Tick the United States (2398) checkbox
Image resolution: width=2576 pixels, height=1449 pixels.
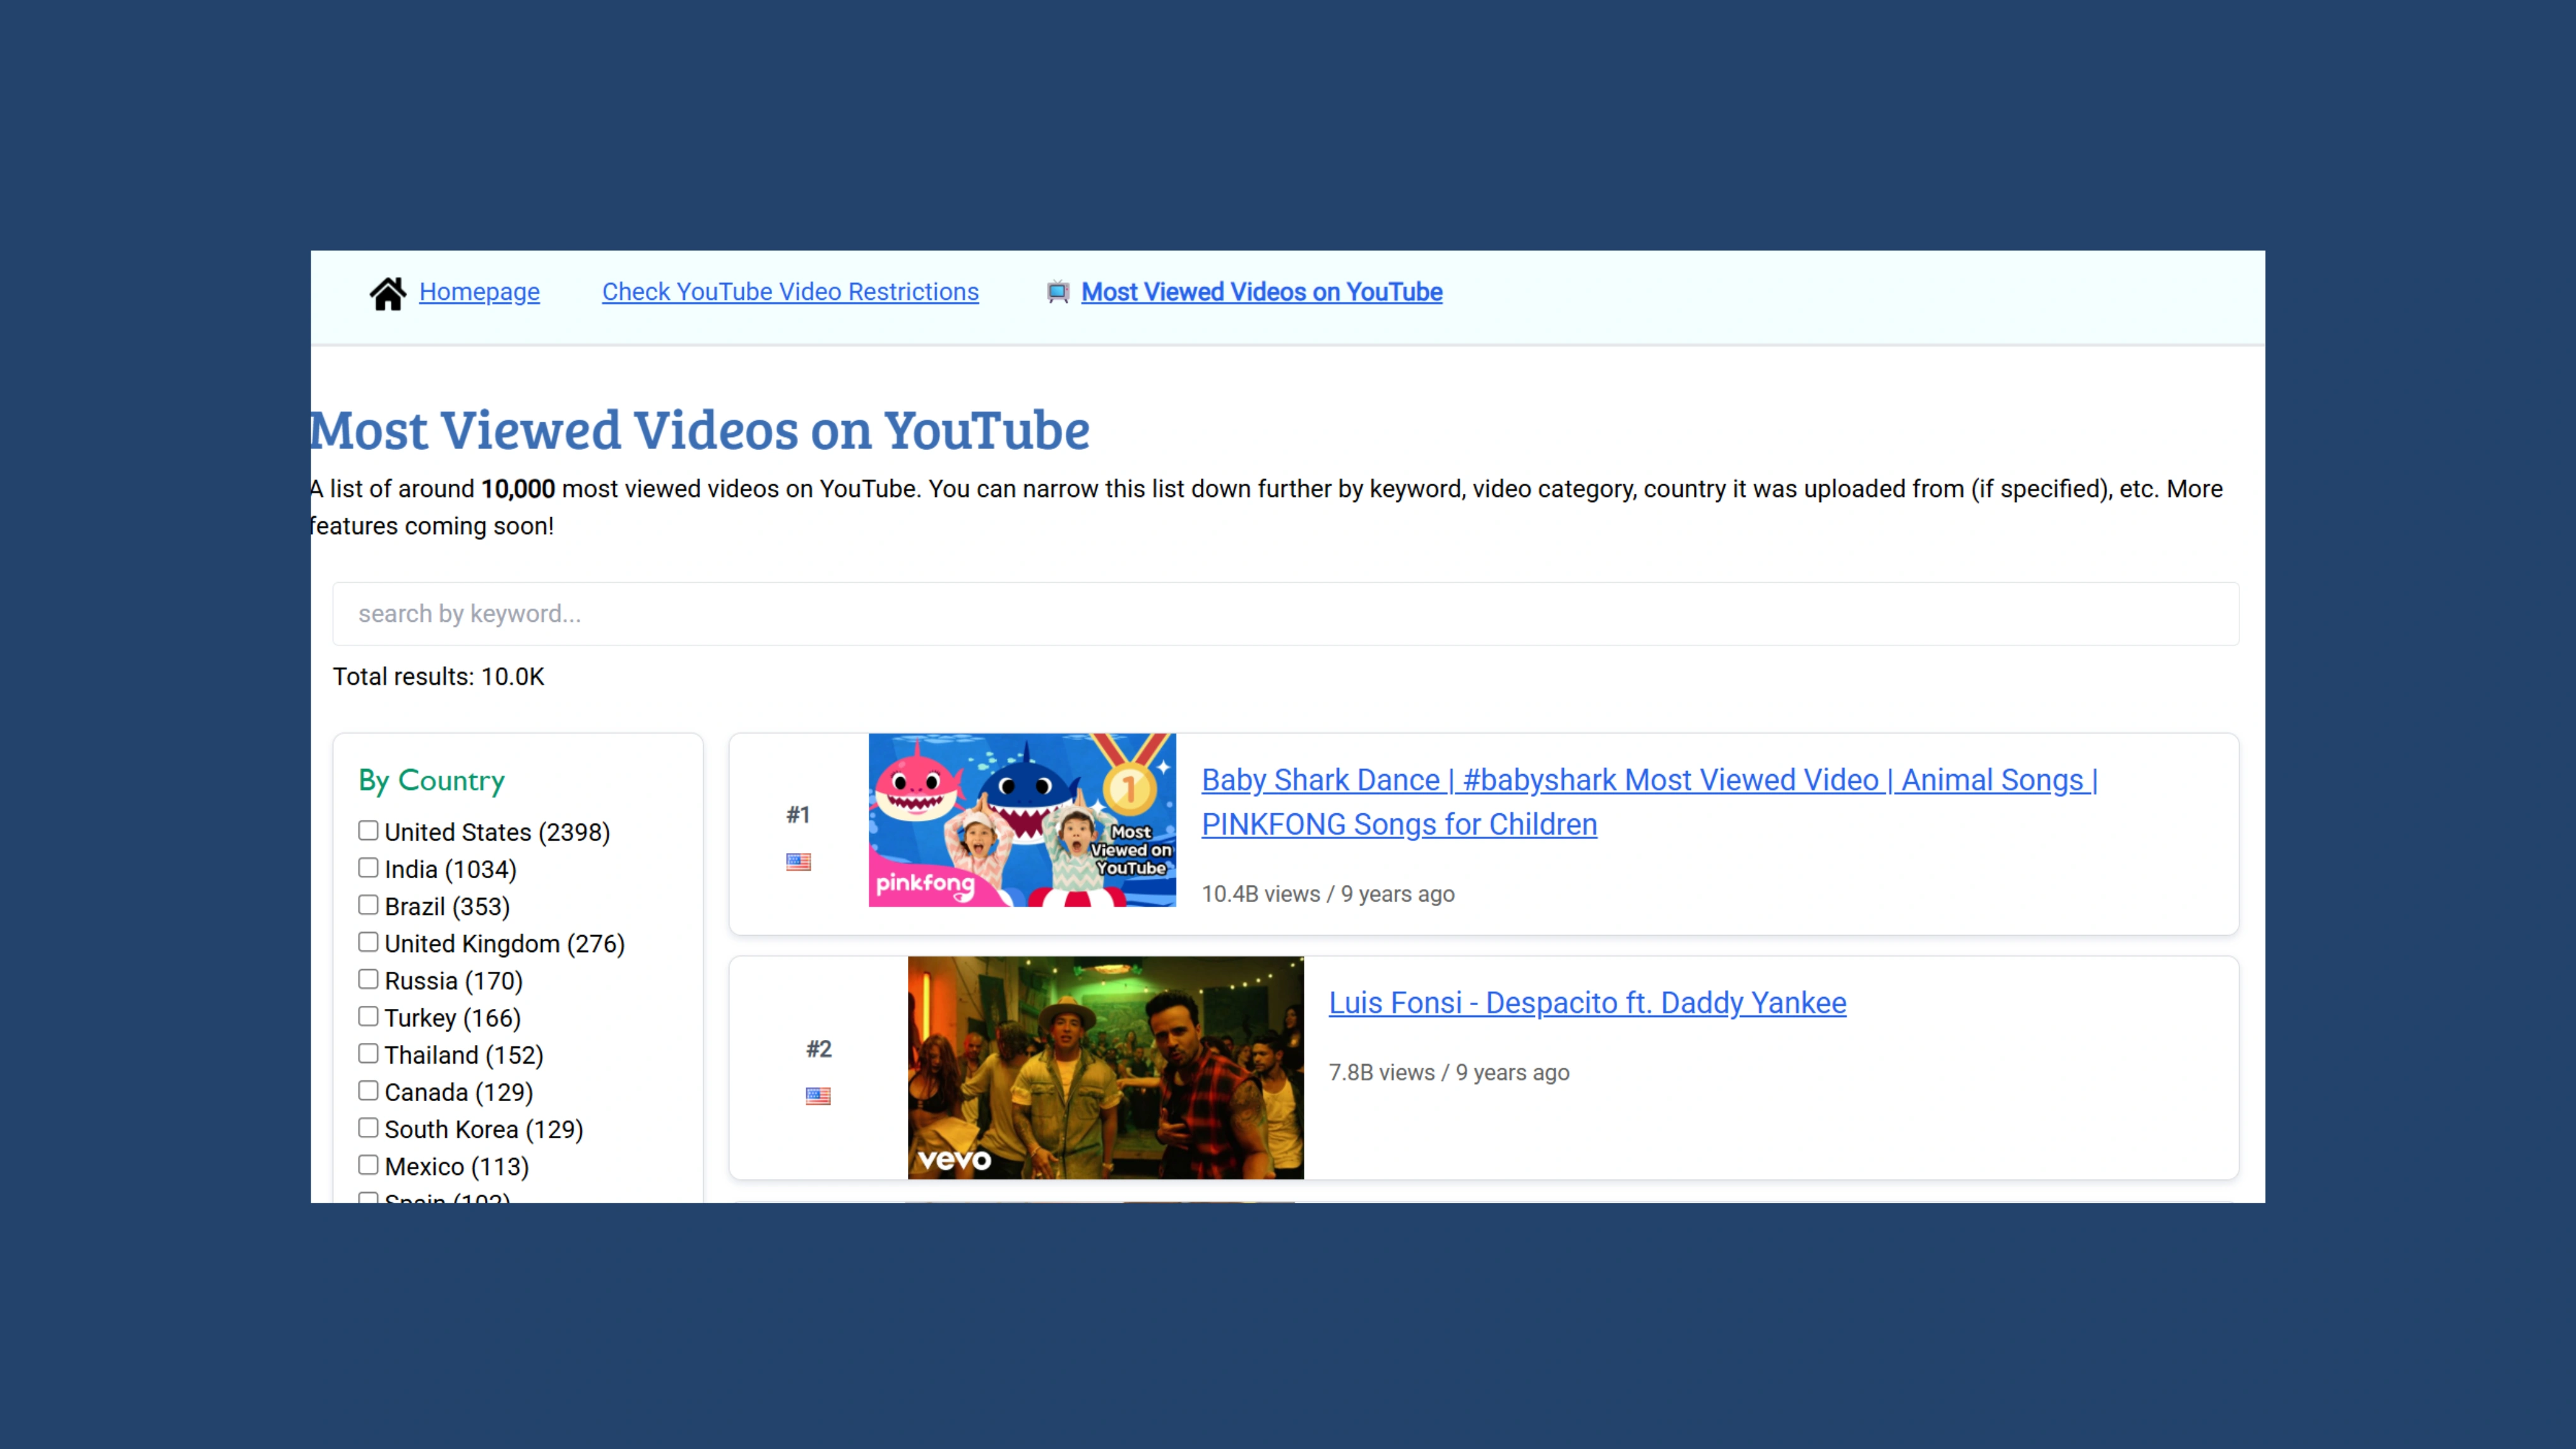[x=368, y=831]
